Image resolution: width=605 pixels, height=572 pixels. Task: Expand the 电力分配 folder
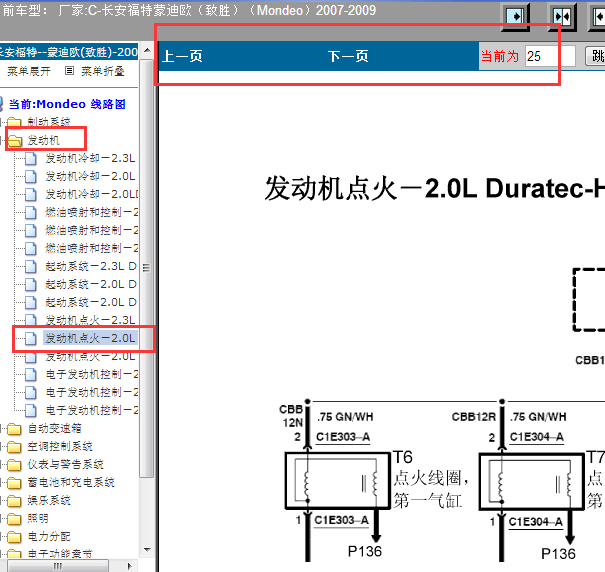coord(49,536)
